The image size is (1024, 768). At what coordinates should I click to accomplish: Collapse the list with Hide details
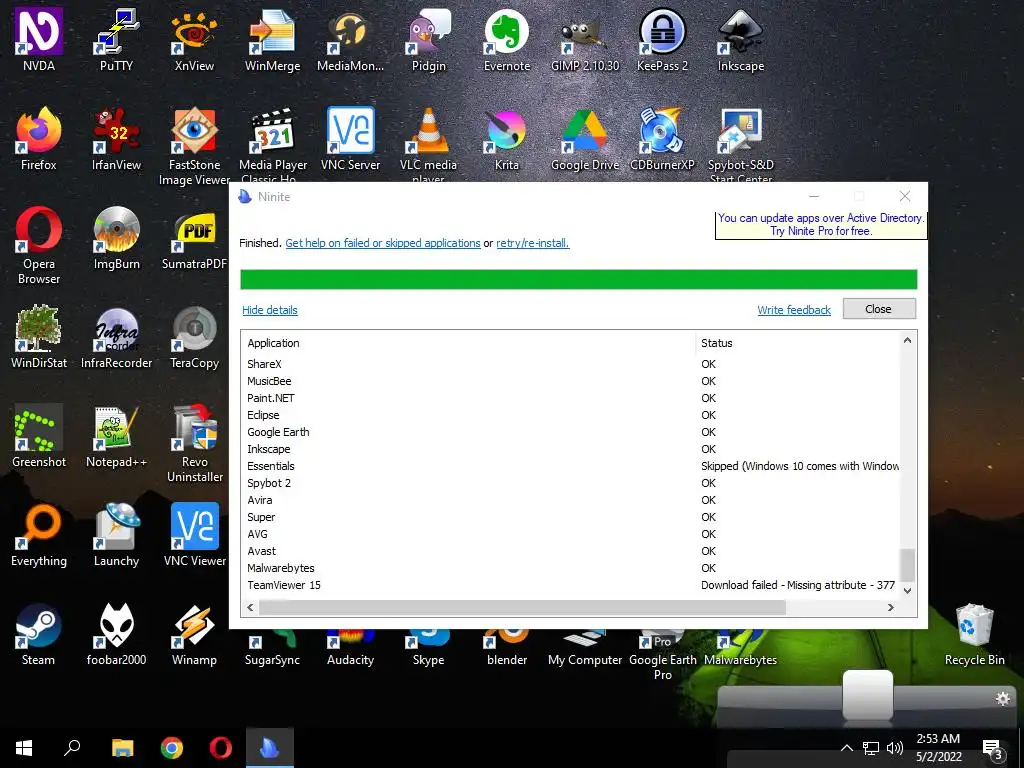[x=270, y=310]
